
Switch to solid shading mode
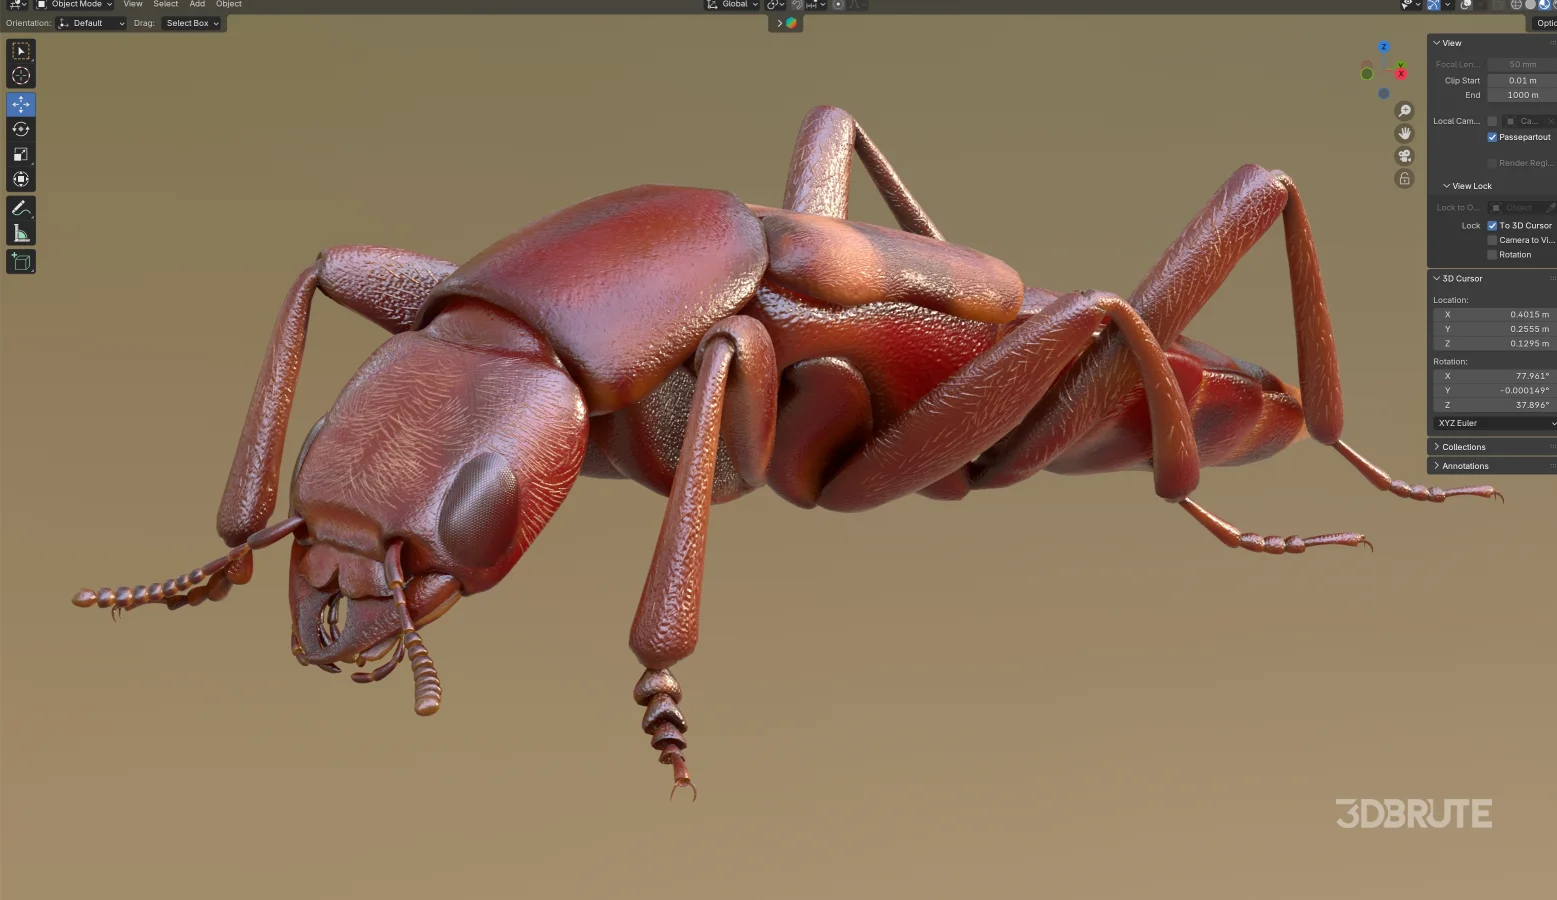(1530, 4)
